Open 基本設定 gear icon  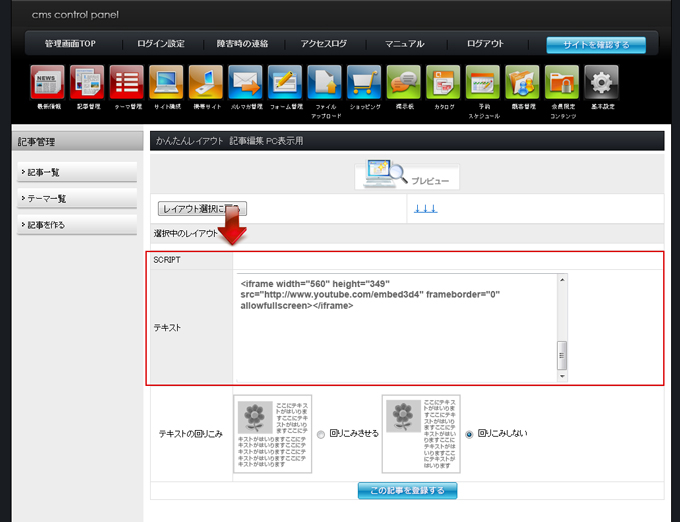coord(601,82)
